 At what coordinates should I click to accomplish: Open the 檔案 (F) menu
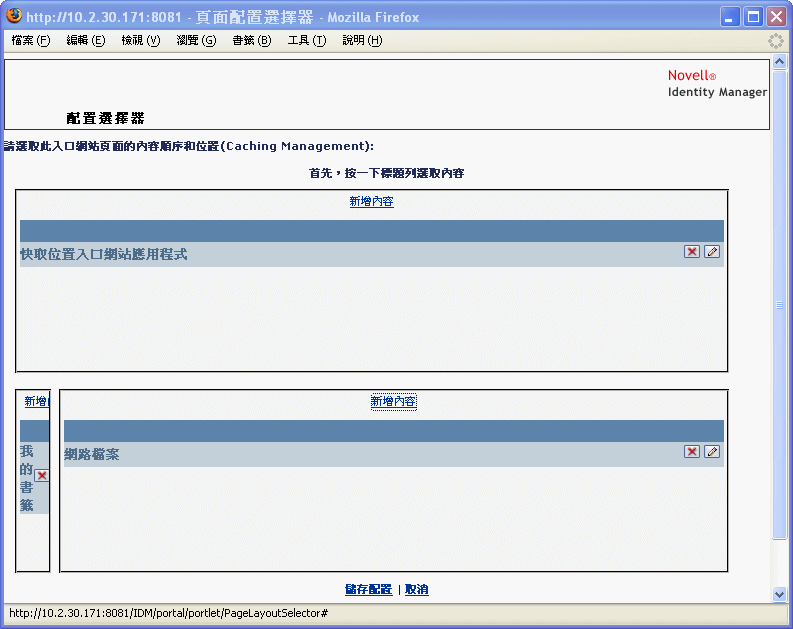[x=31, y=40]
